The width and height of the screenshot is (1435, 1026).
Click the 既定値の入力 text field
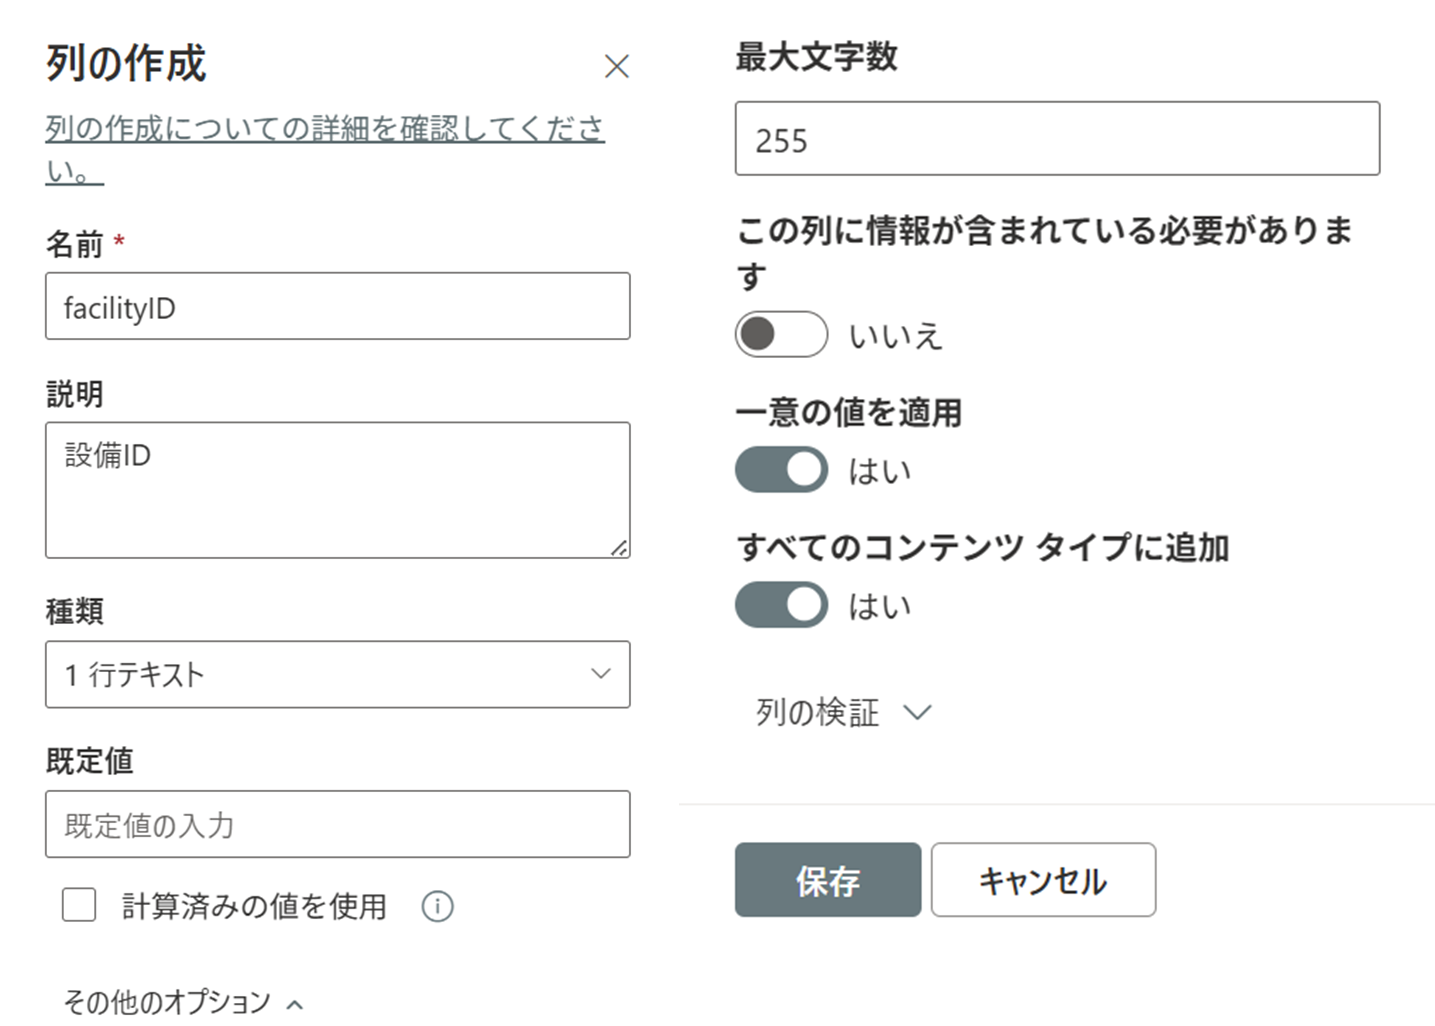(x=337, y=824)
